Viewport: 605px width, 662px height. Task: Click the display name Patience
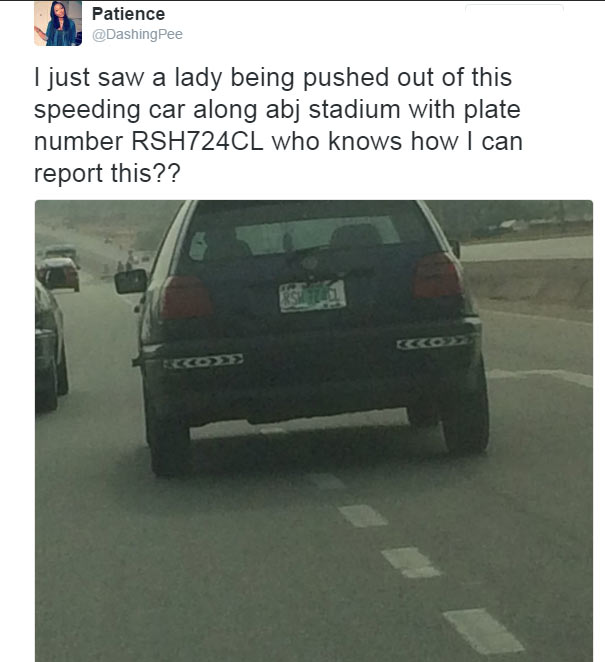pyautogui.click(x=128, y=14)
